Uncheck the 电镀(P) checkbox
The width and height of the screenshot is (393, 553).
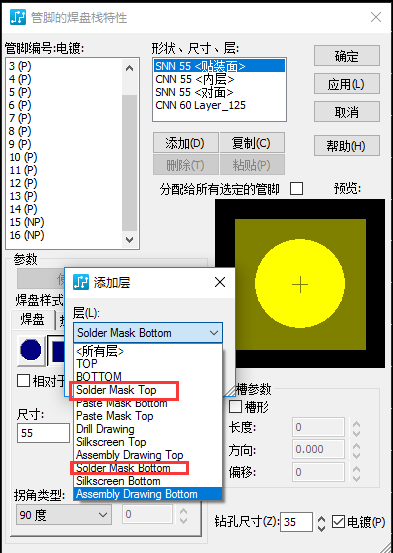click(338, 522)
